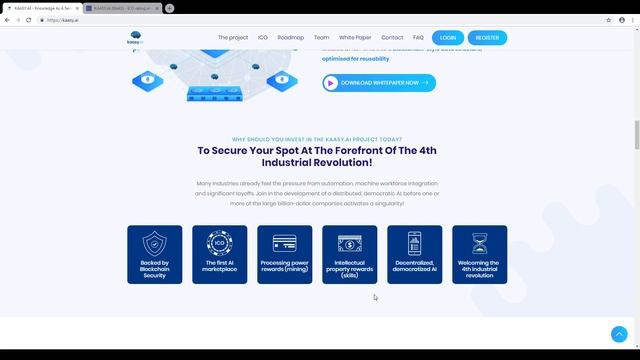
Task: Click the REGISTER button
Action: point(487,38)
